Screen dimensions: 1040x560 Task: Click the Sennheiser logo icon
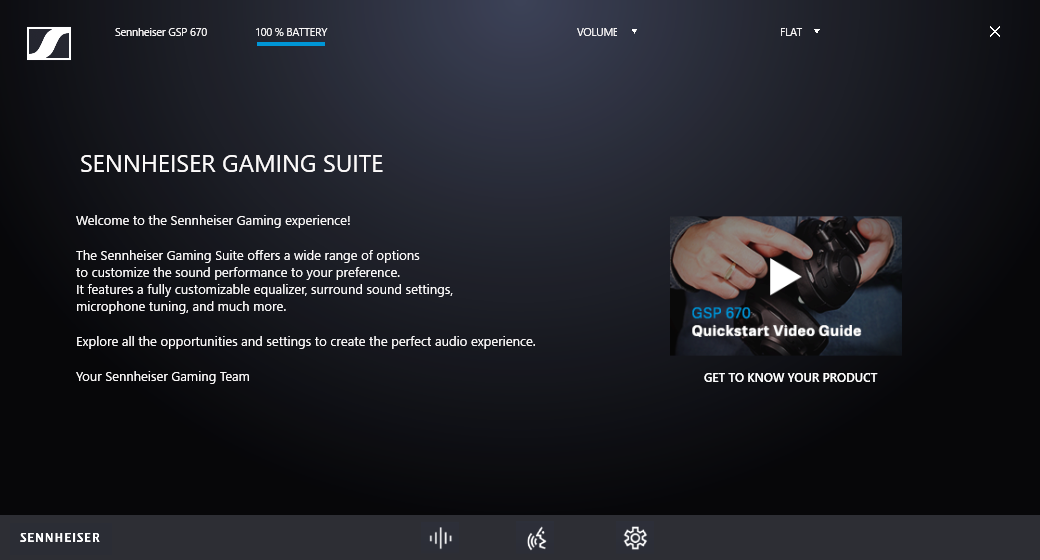coord(49,44)
